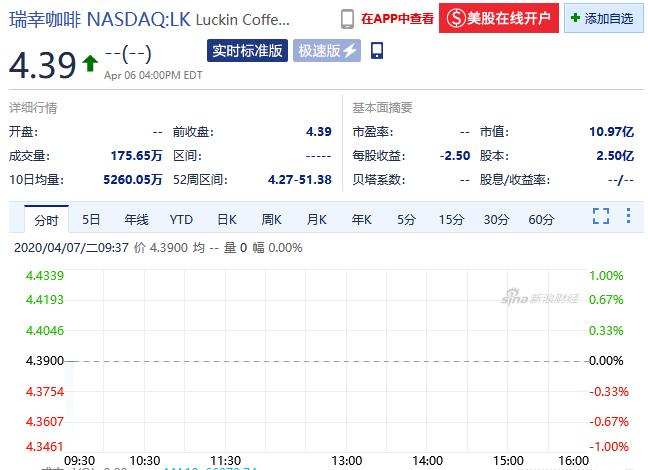Click the chart at the 4.3900 baseline
The image size is (648, 470).
[x=326, y=361]
